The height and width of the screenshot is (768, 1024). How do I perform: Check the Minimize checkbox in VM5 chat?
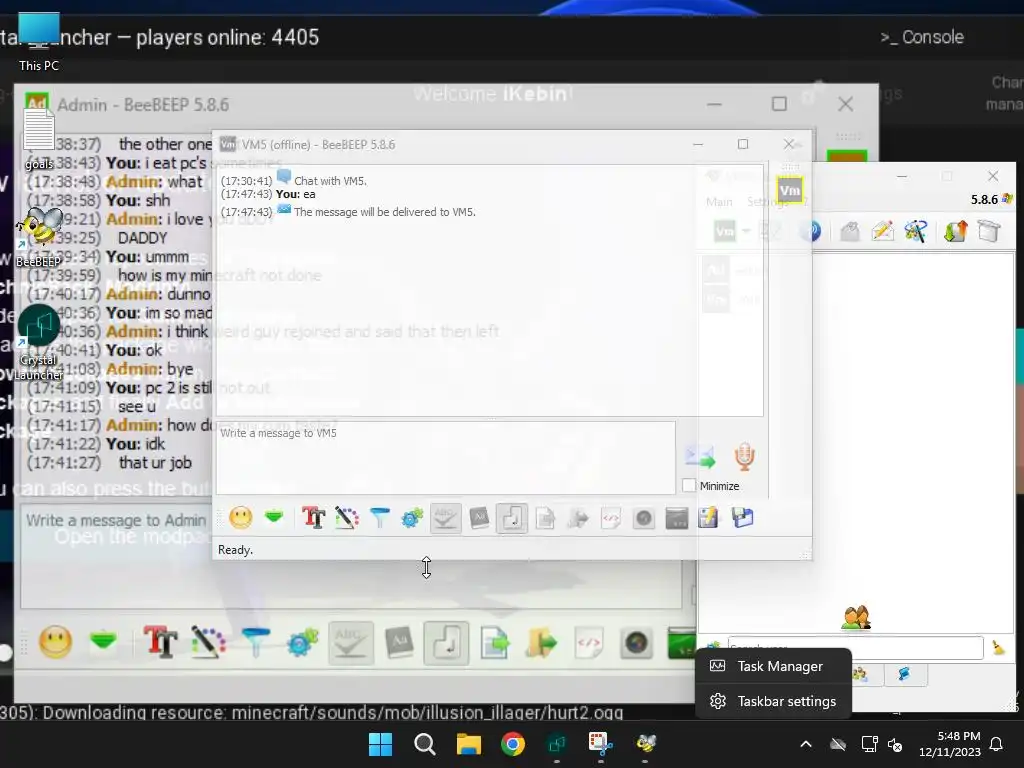point(689,486)
